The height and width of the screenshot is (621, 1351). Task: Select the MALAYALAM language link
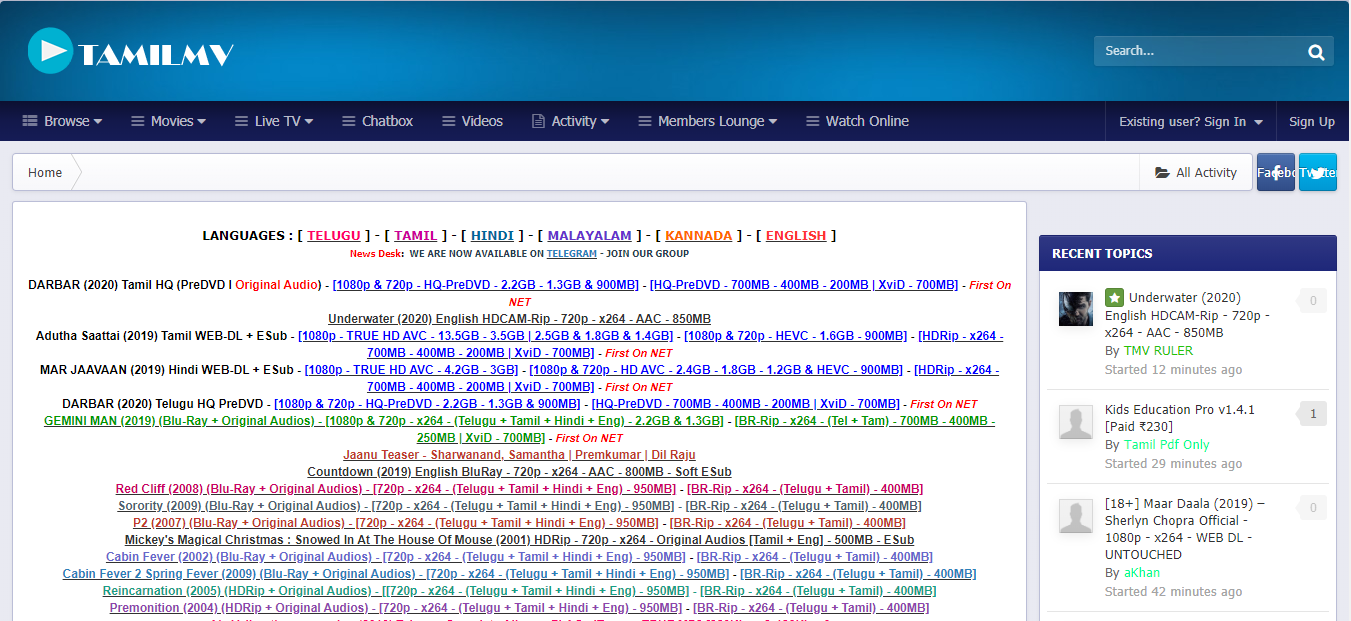pyautogui.click(x=589, y=236)
